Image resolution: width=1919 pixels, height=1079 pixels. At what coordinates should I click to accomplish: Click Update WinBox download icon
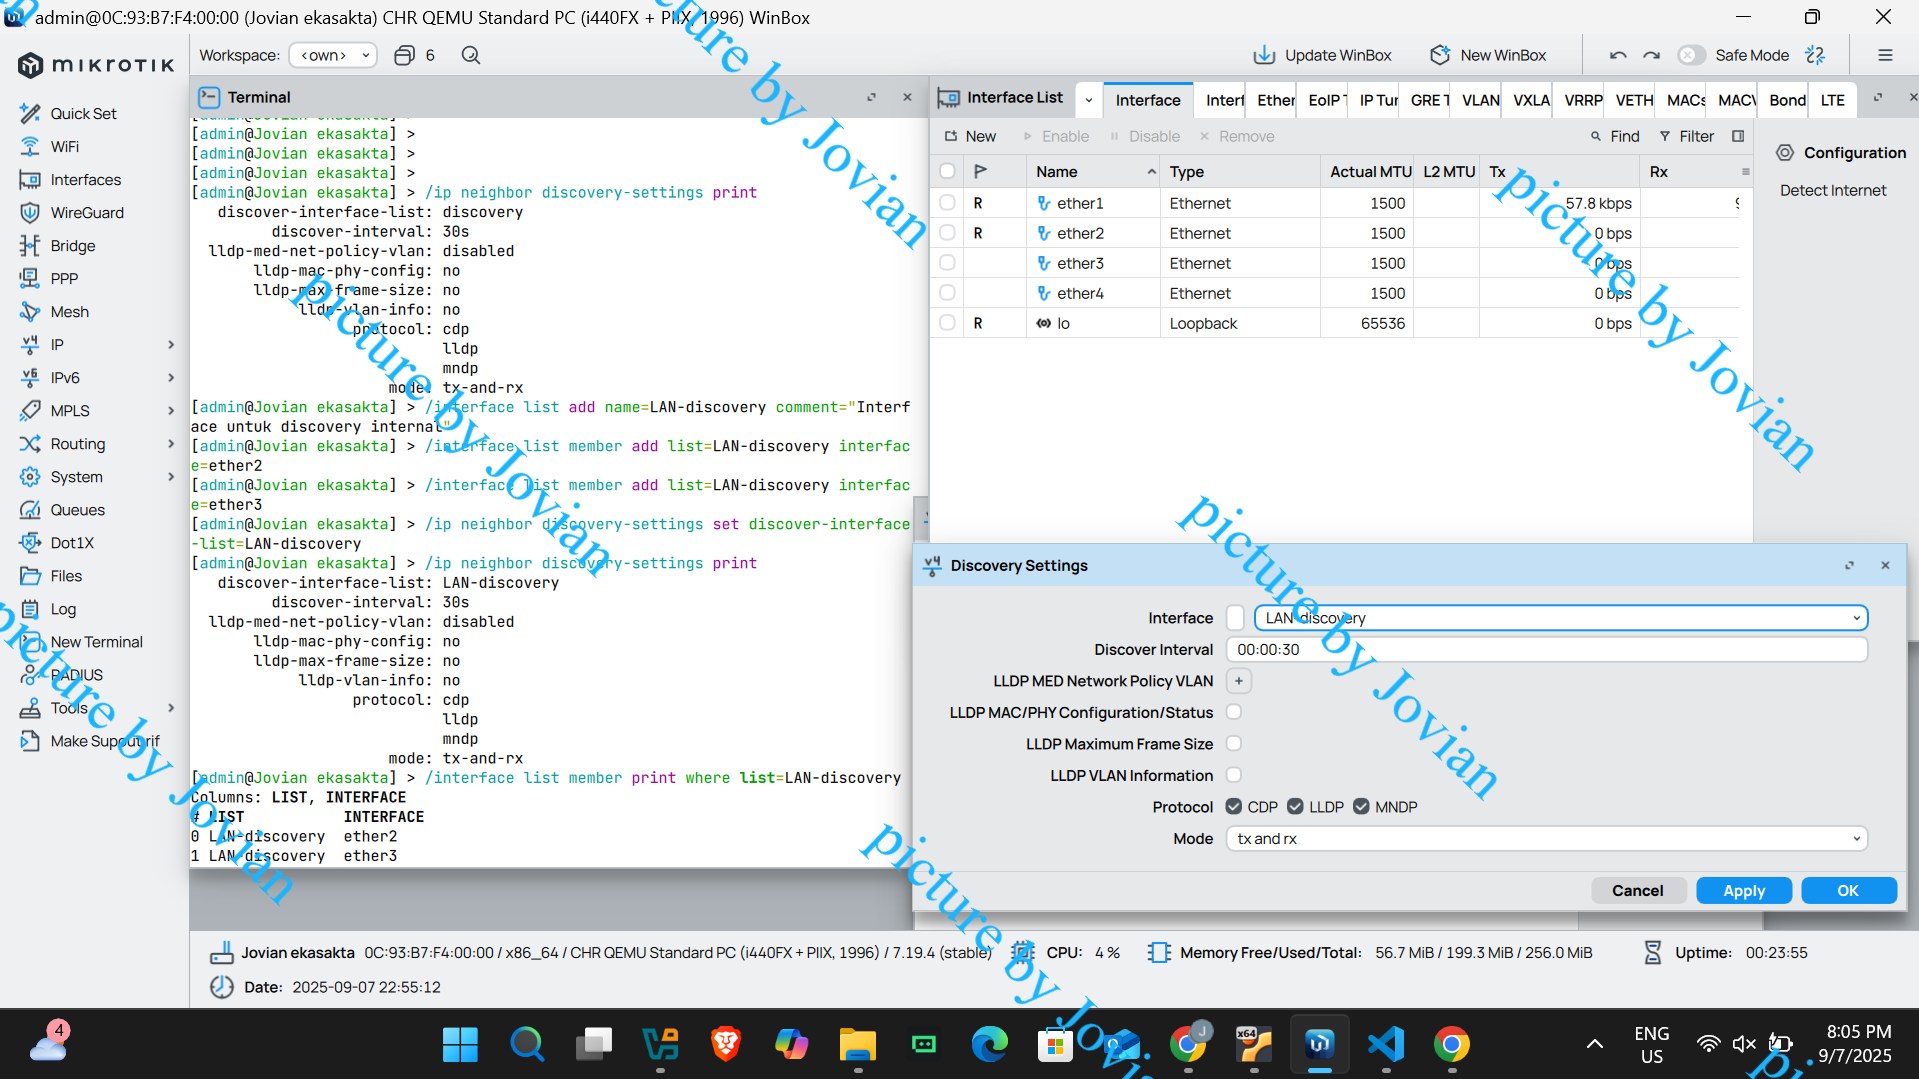[x=1264, y=55]
